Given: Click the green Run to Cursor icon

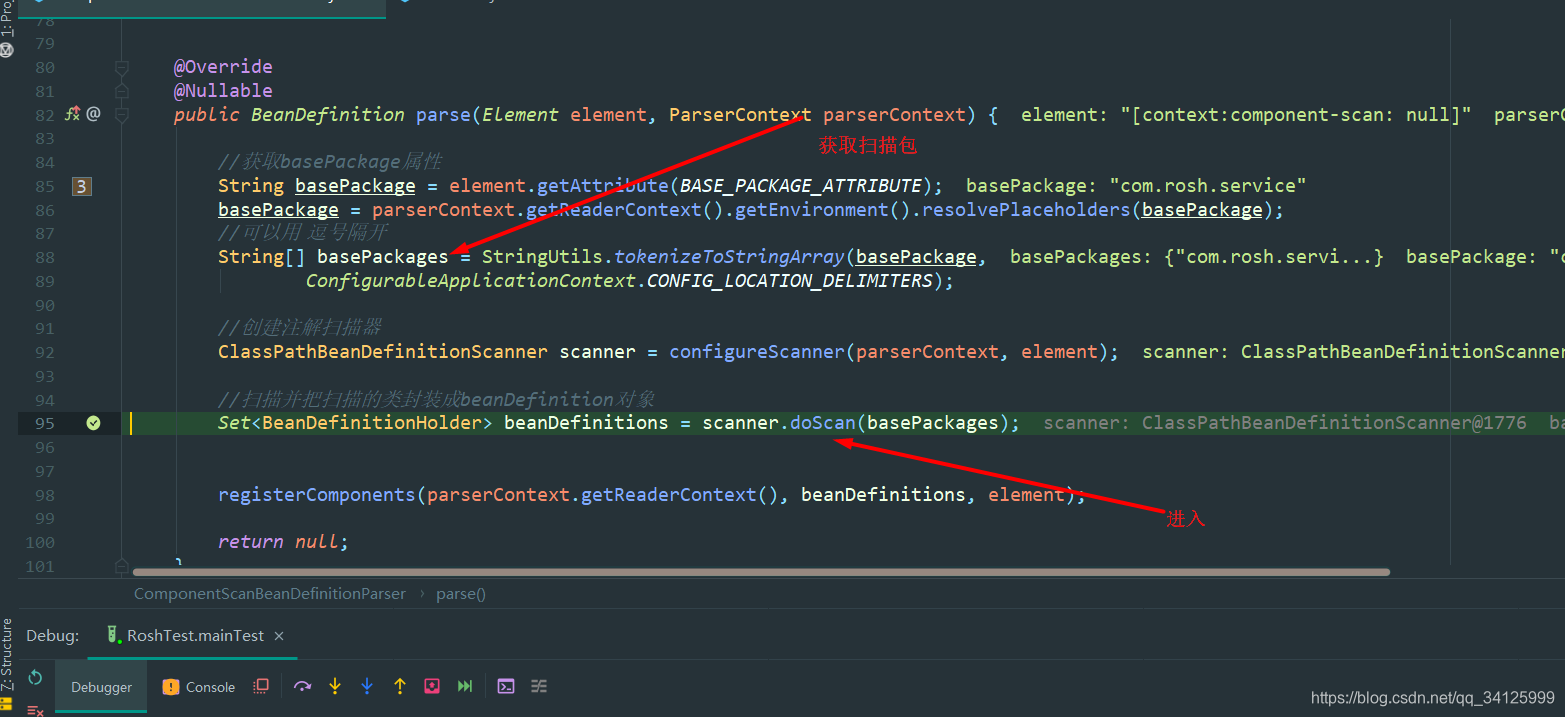Looking at the screenshot, I should 465,686.
